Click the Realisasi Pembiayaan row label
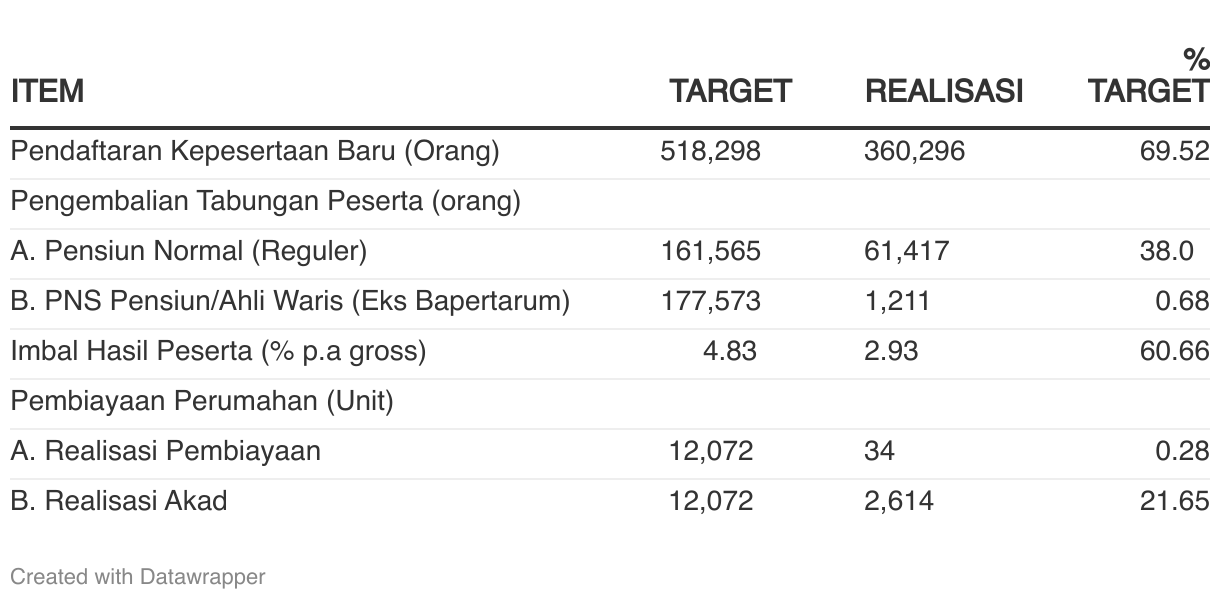 pyautogui.click(x=166, y=451)
